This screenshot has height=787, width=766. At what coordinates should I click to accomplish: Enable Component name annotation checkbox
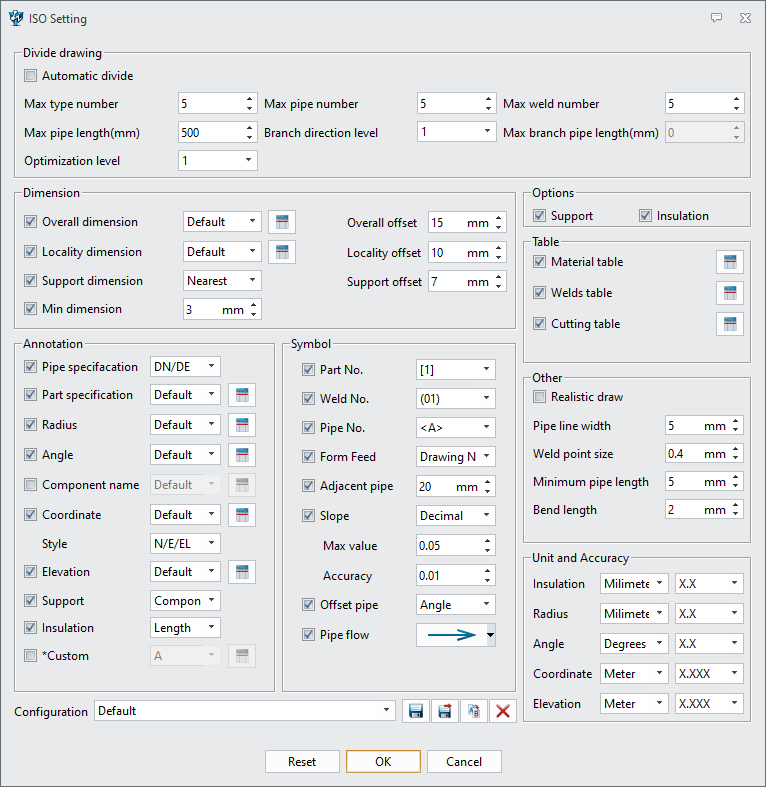pyautogui.click(x=31, y=485)
